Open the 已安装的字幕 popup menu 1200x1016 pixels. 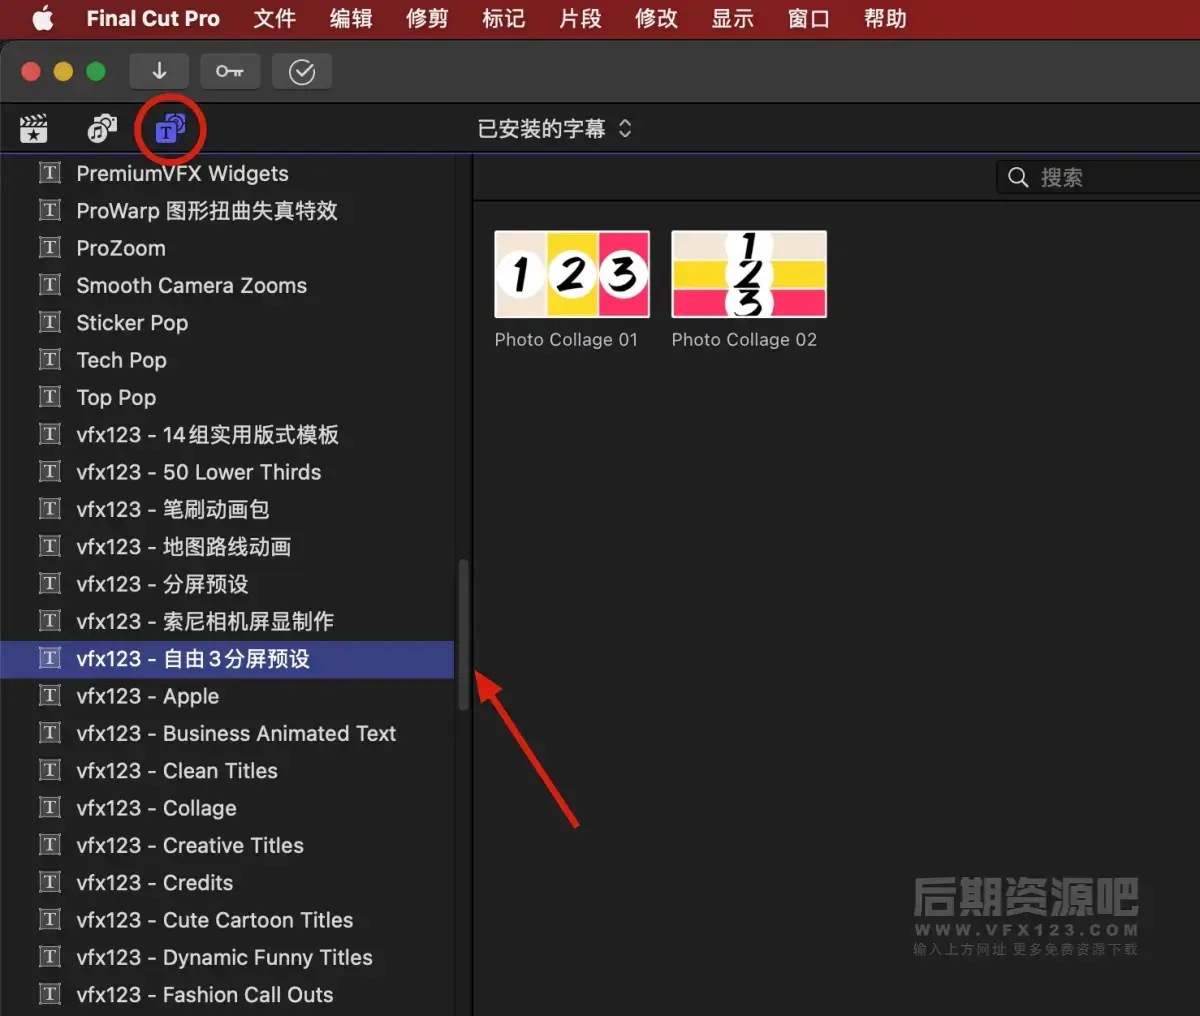point(555,129)
